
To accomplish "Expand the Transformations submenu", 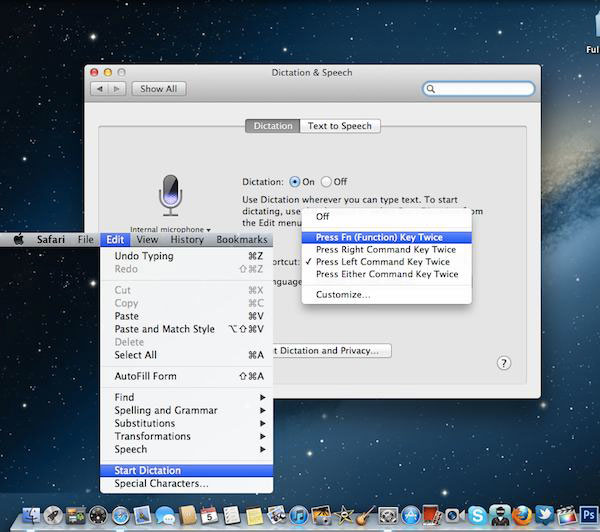I will pos(187,436).
